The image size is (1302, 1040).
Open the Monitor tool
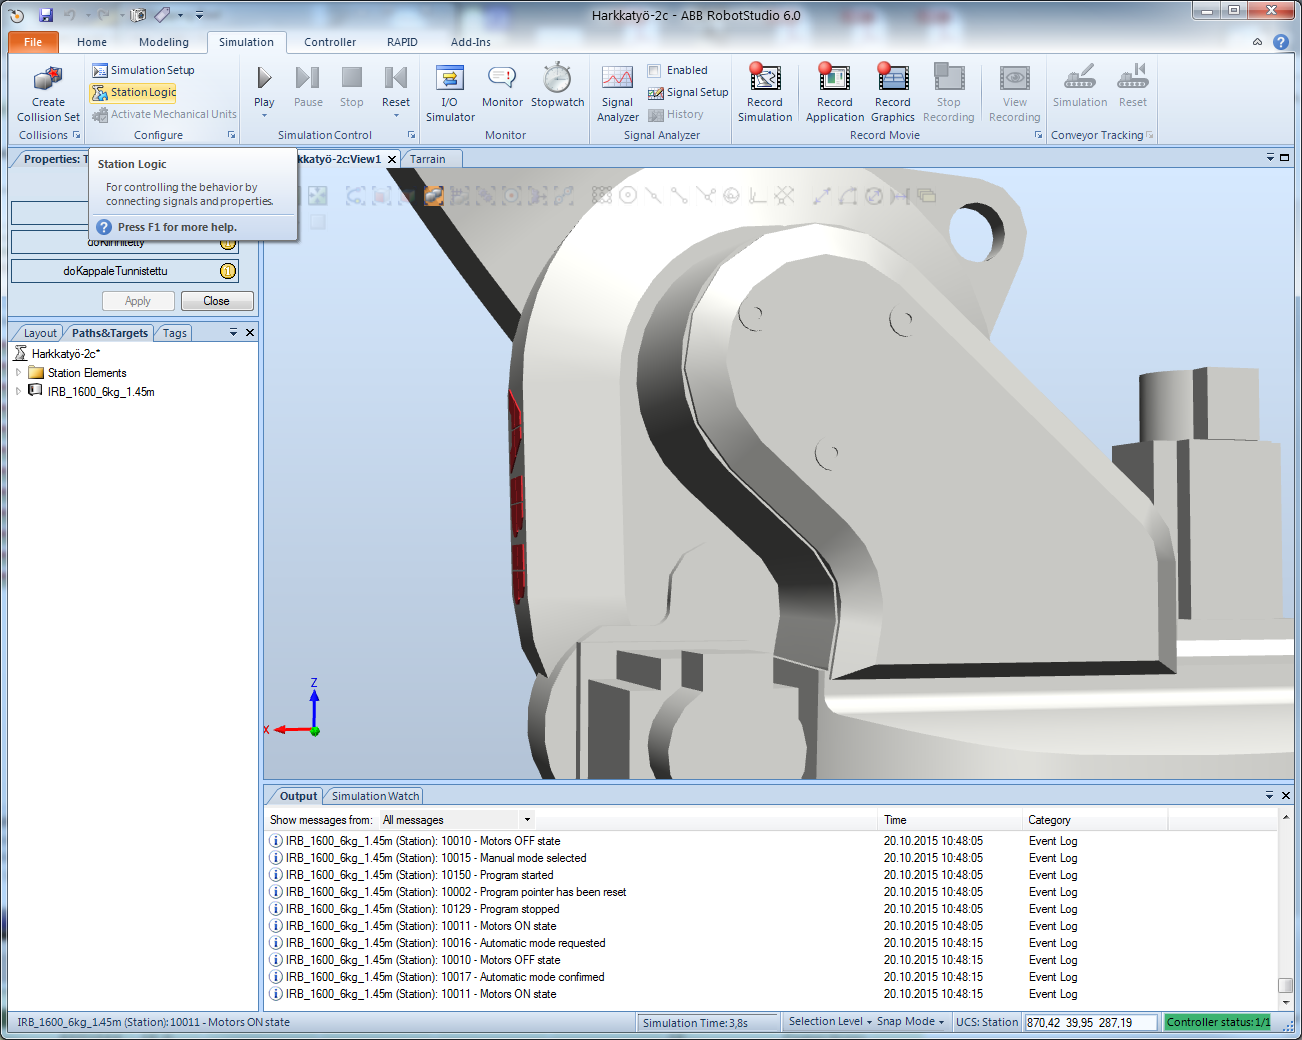tap(502, 86)
